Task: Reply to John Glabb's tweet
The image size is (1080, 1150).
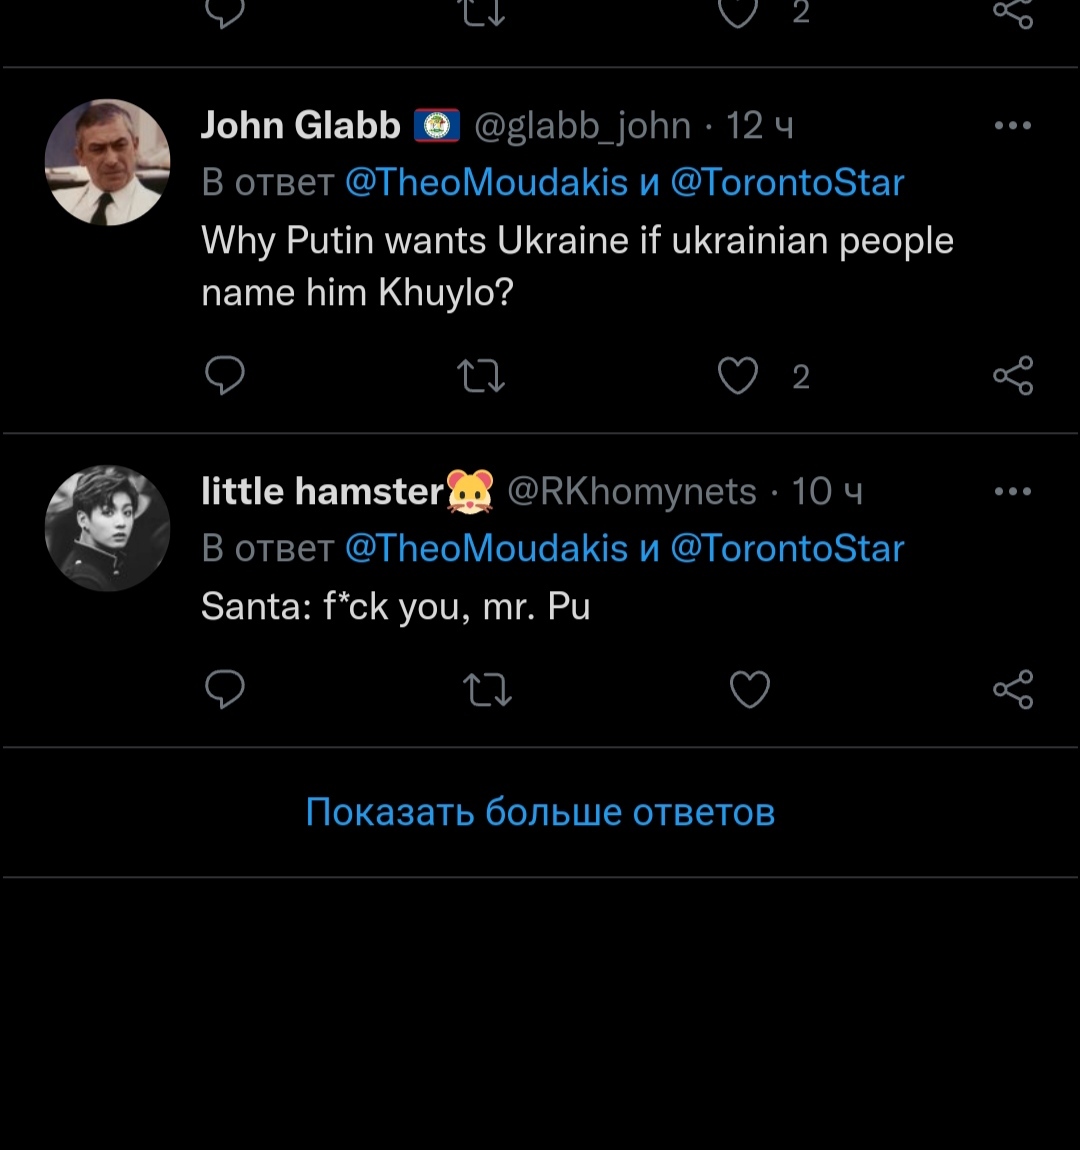Action: [225, 376]
